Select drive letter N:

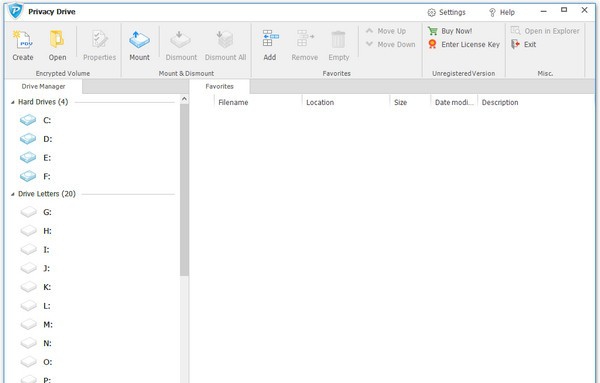pyautogui.click(x=36, y=343)
